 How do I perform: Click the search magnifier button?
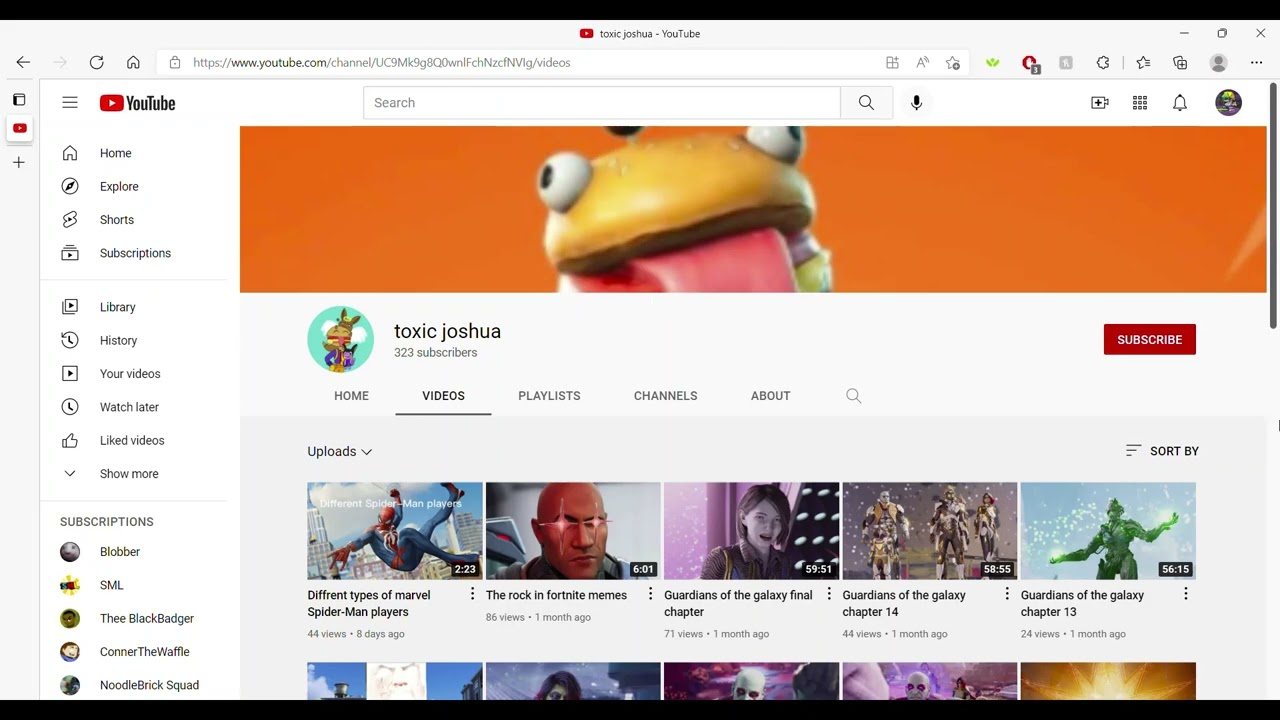tap(866, 103)
